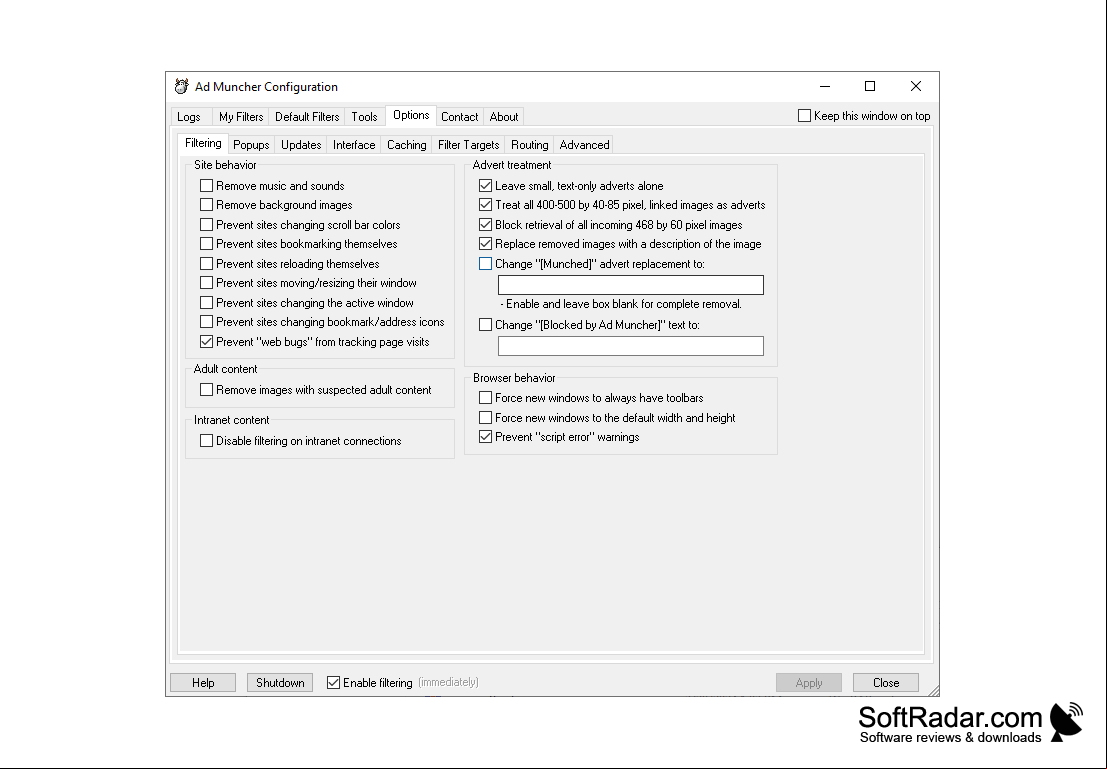This screenshot has height=769, width=1107.
Task: Click the Shutdown button
Action: click(x=280, y=683)
